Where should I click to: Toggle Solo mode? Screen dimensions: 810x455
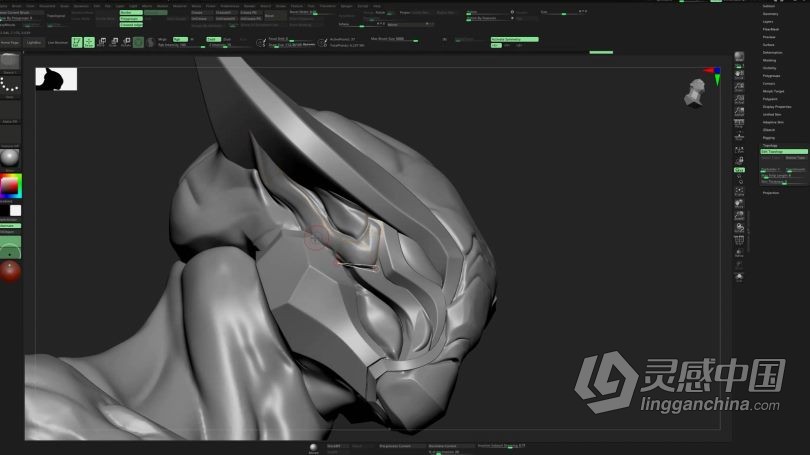739,277
